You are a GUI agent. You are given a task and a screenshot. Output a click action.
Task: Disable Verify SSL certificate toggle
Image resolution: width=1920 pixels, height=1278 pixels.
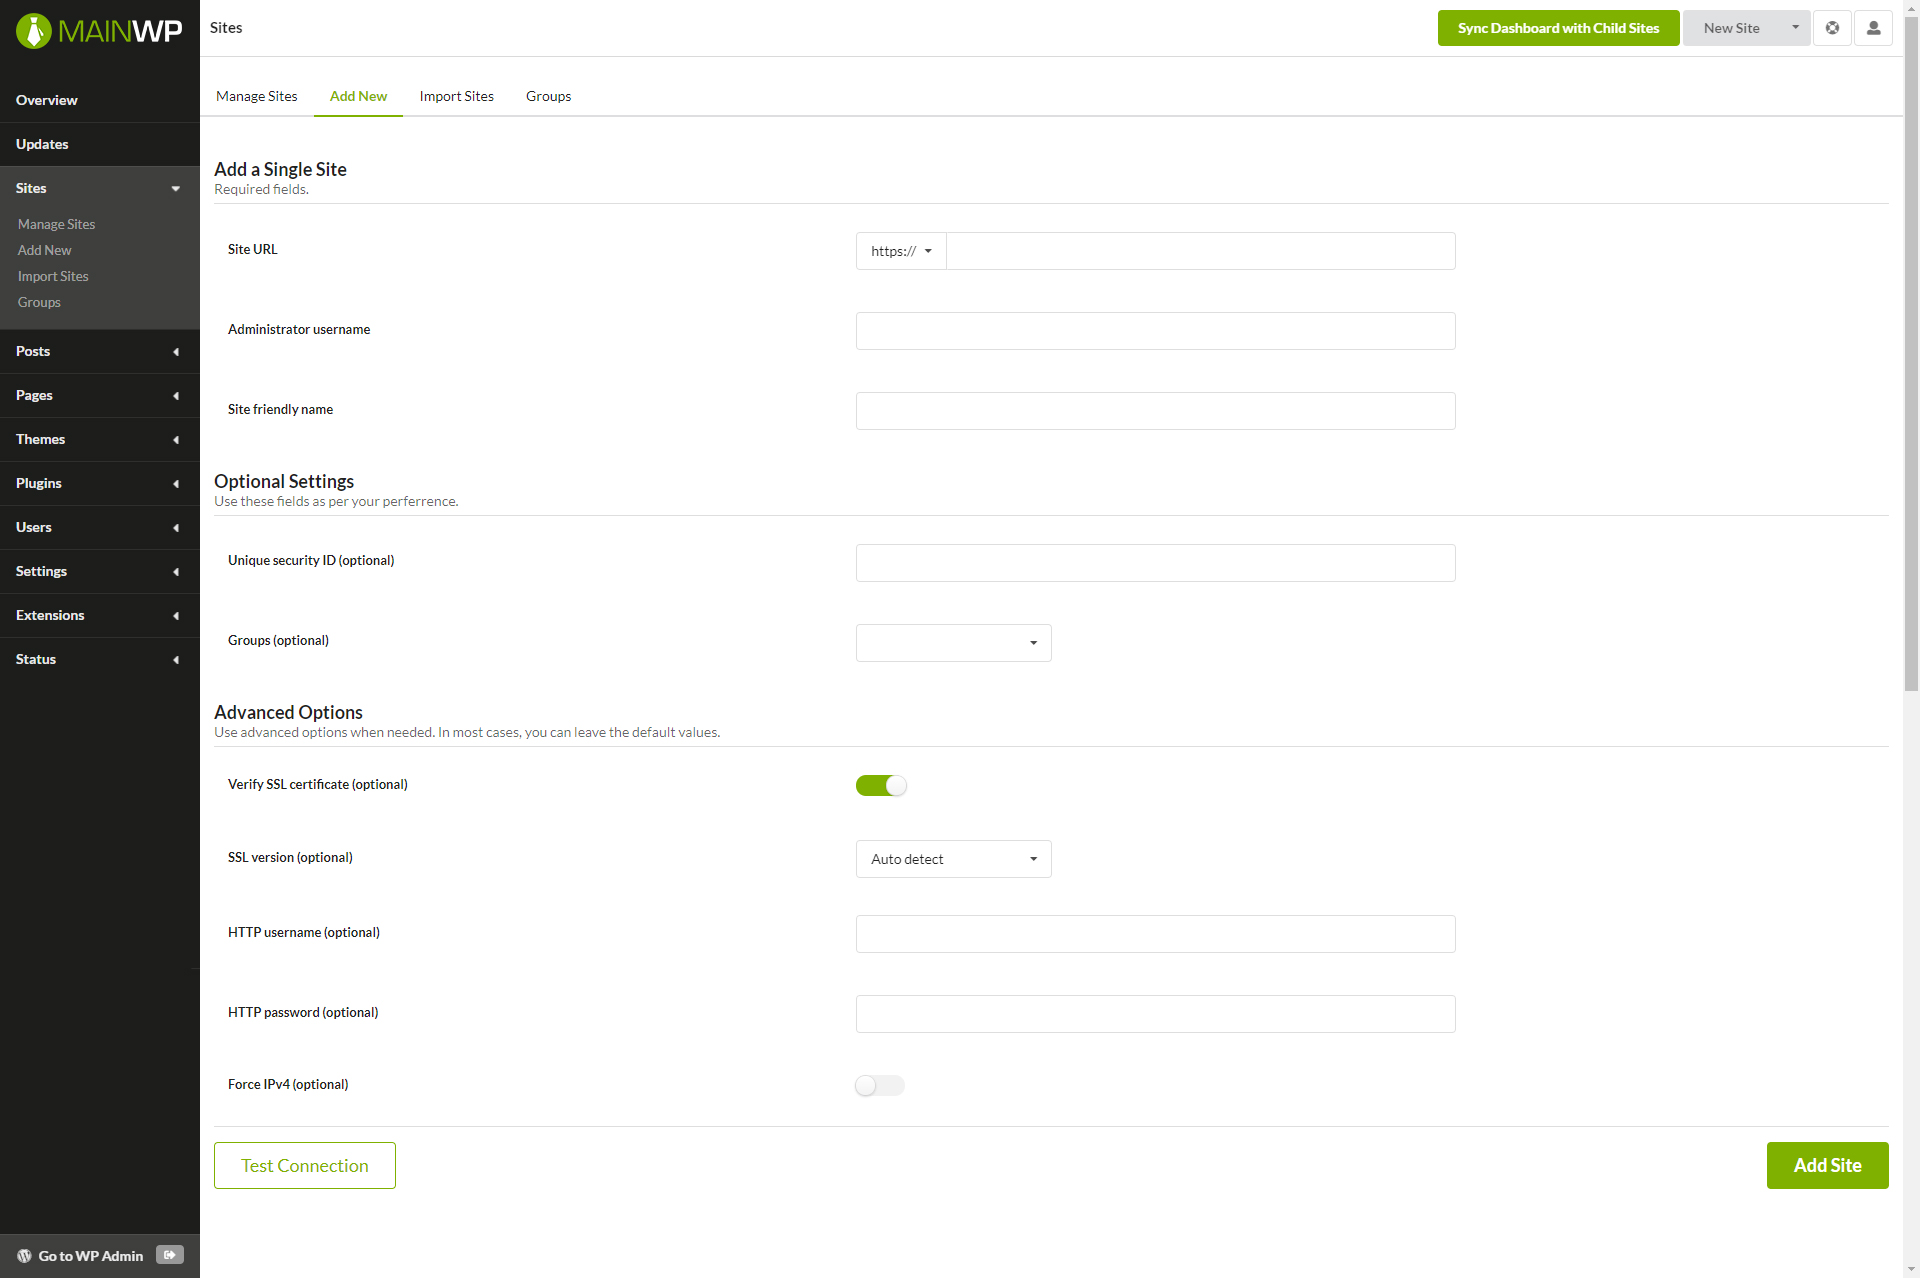(881, 786)
